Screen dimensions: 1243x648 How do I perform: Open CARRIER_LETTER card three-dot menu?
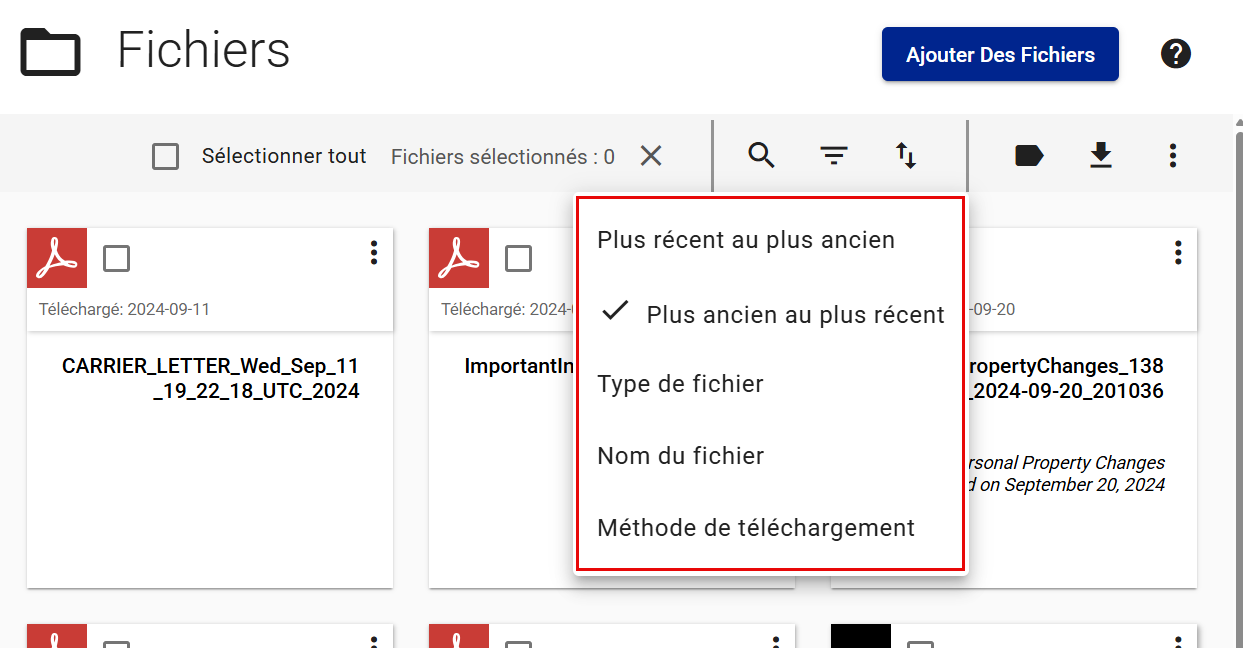(374, 253)
